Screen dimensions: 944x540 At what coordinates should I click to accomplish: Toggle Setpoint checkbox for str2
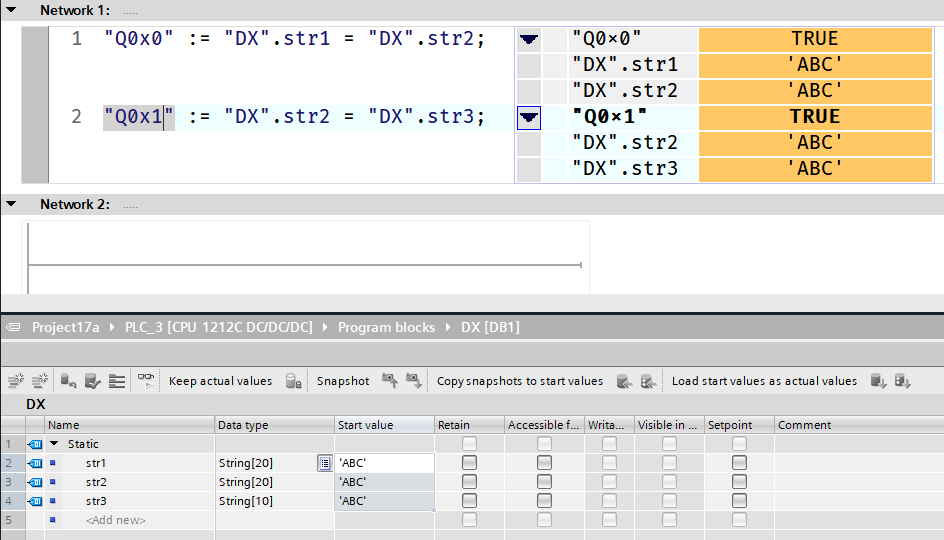tap(739, 482)
